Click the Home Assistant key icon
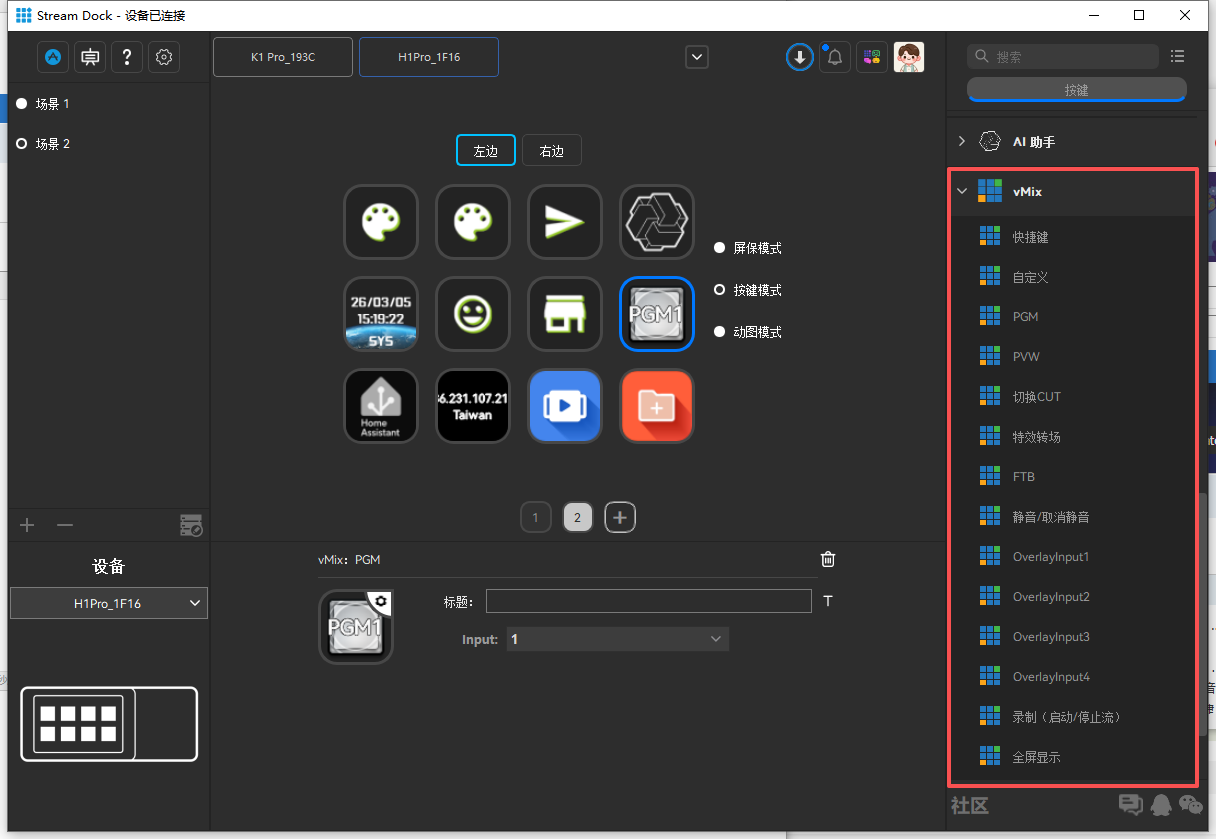1216x839 pixels. click(381, 406)
